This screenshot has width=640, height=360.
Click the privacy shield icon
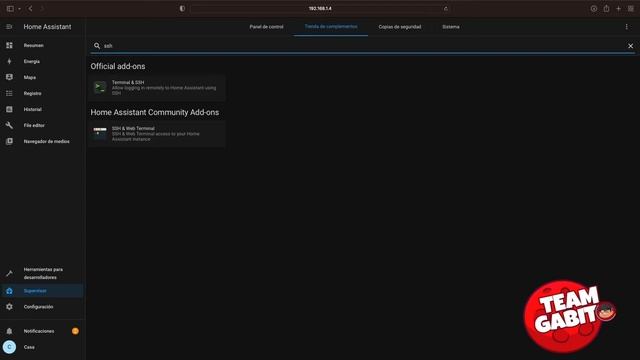click(x=182, y=8)
